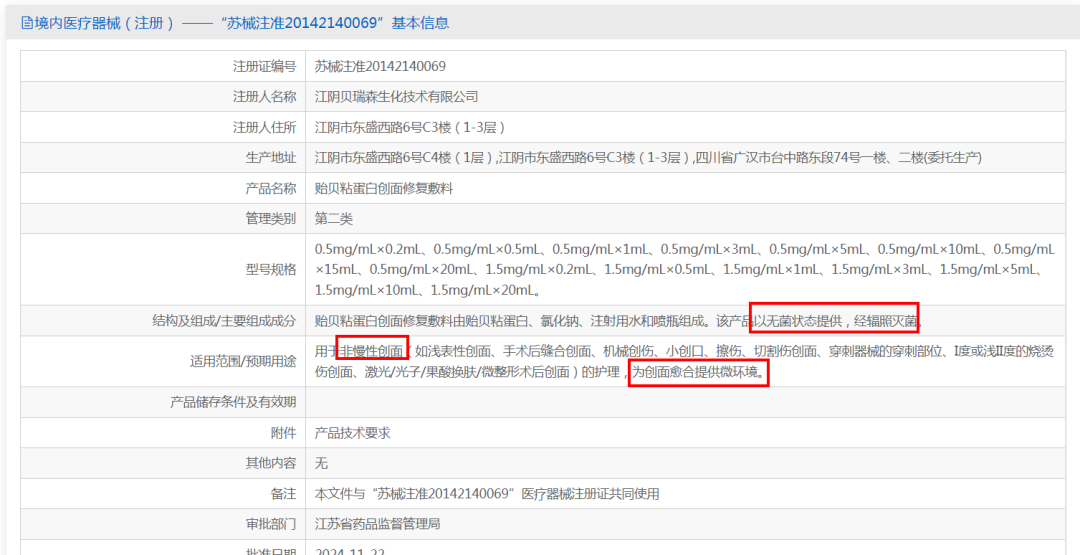Select the '管理类别' label
This screenshot has height=555, width=1080.
271,219
